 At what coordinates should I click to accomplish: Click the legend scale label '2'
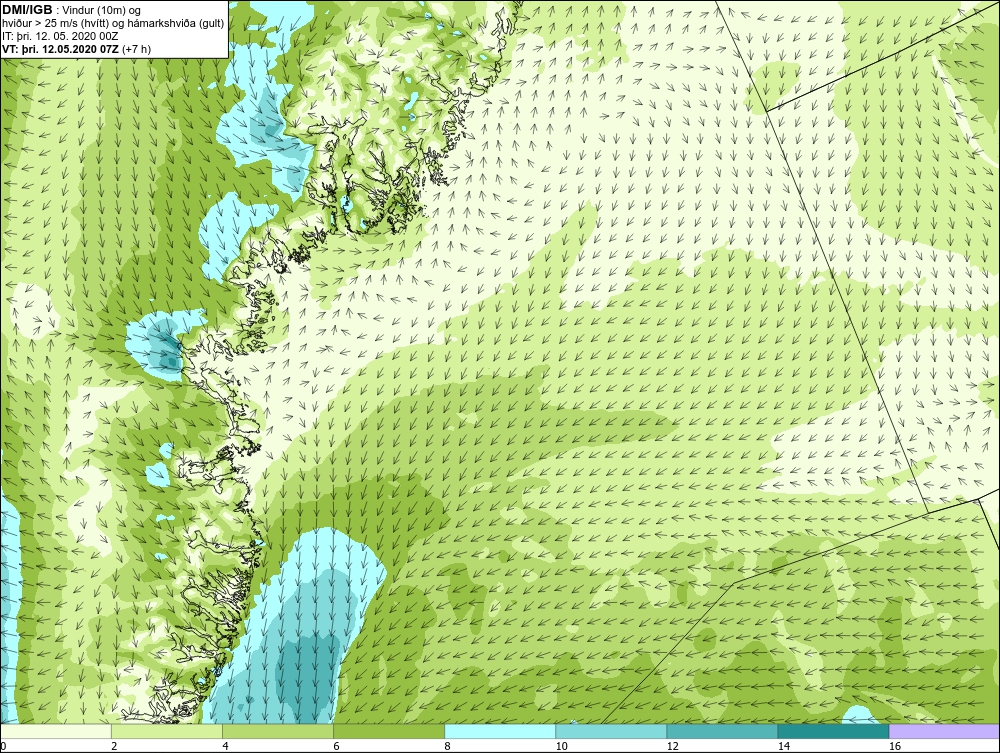(114, 746)
